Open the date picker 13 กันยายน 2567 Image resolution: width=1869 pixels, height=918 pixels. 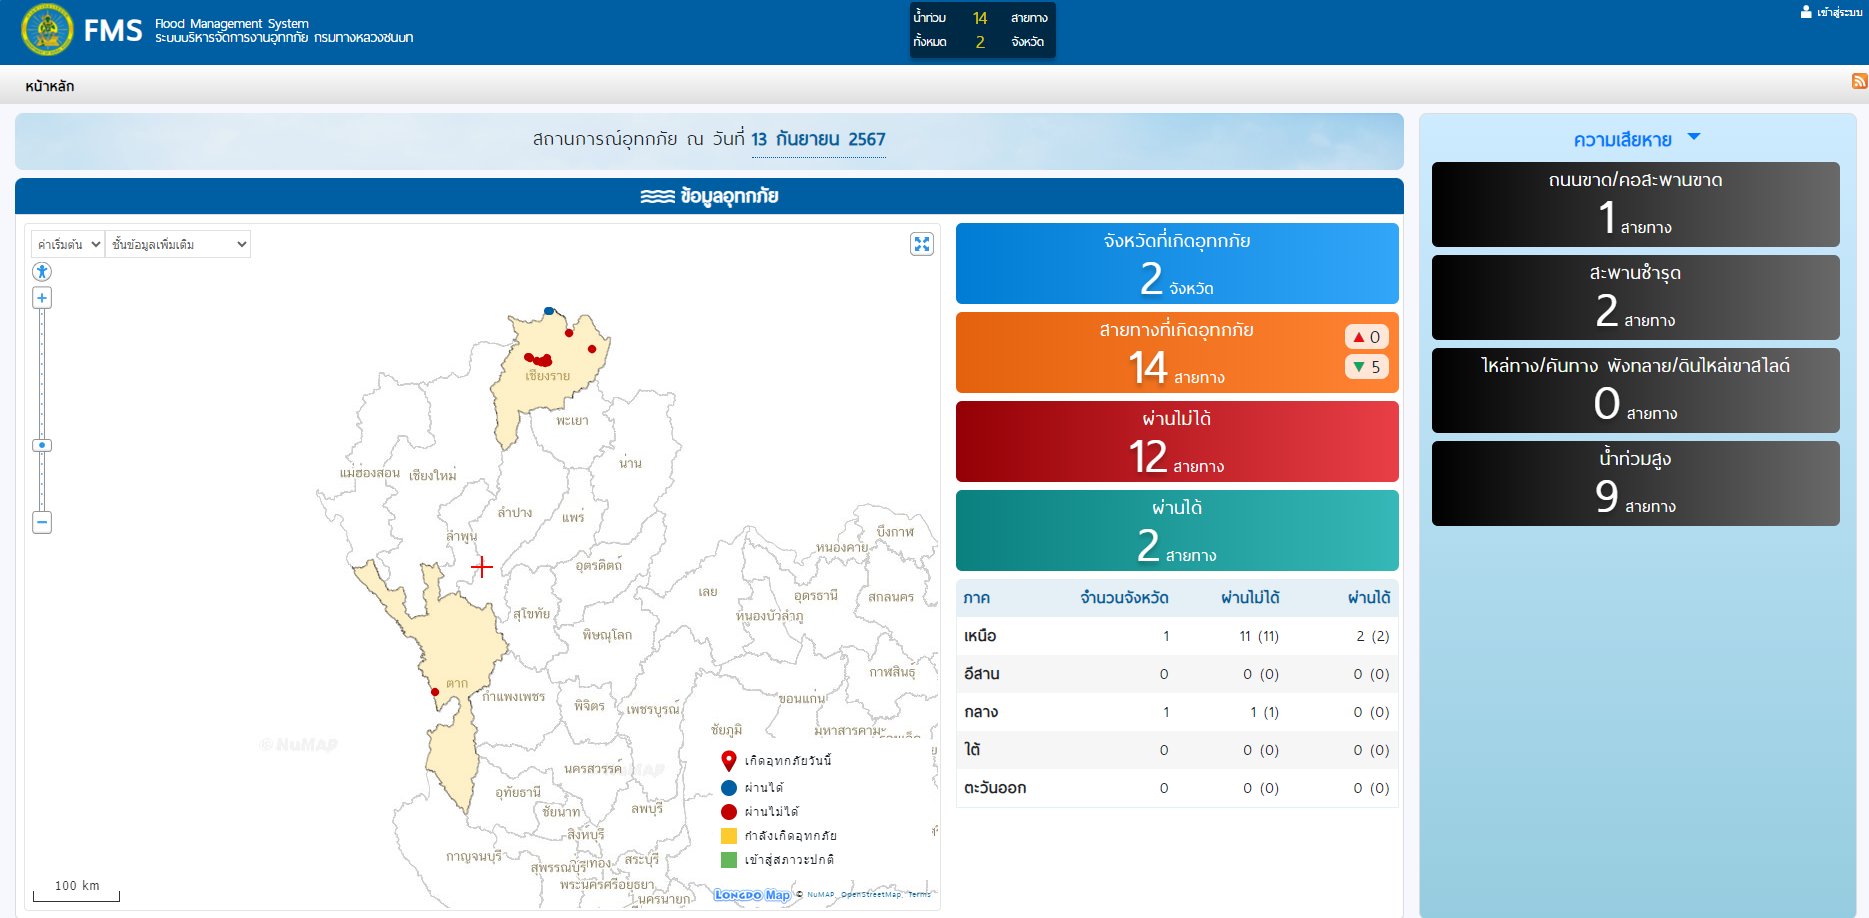(x=818, y=140)
